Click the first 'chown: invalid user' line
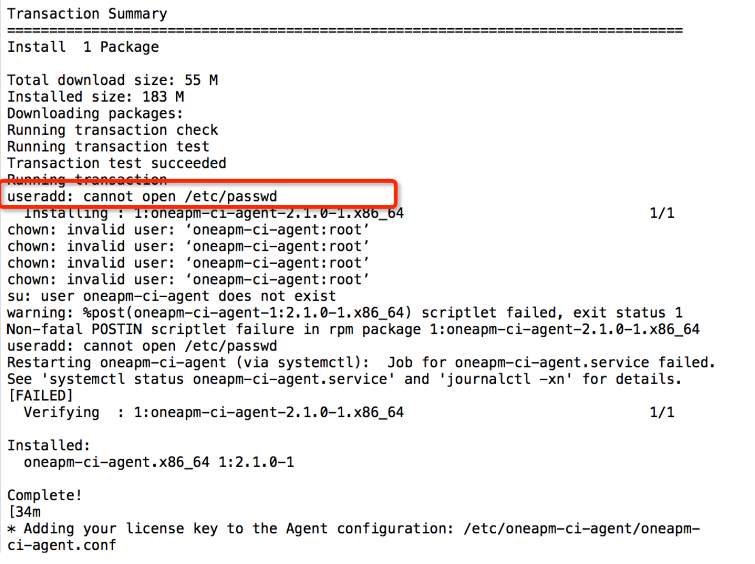This screenshot has width=755, height=564. click(188, 230)
